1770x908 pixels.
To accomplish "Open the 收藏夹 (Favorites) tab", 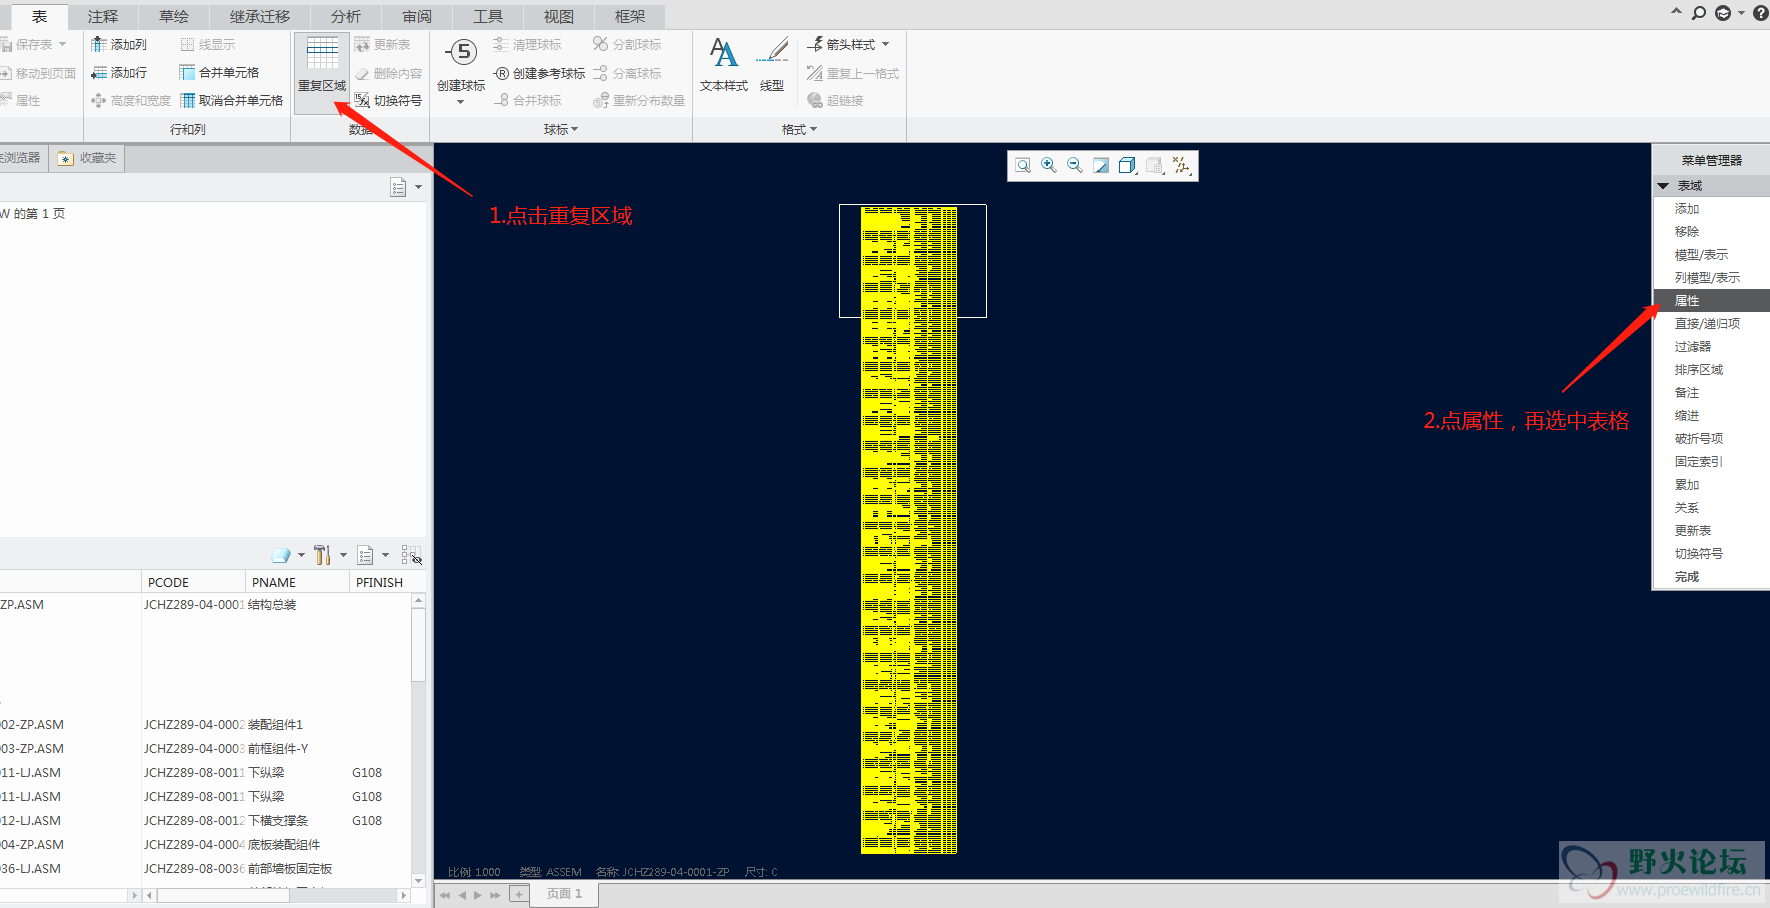I will 88,158.
